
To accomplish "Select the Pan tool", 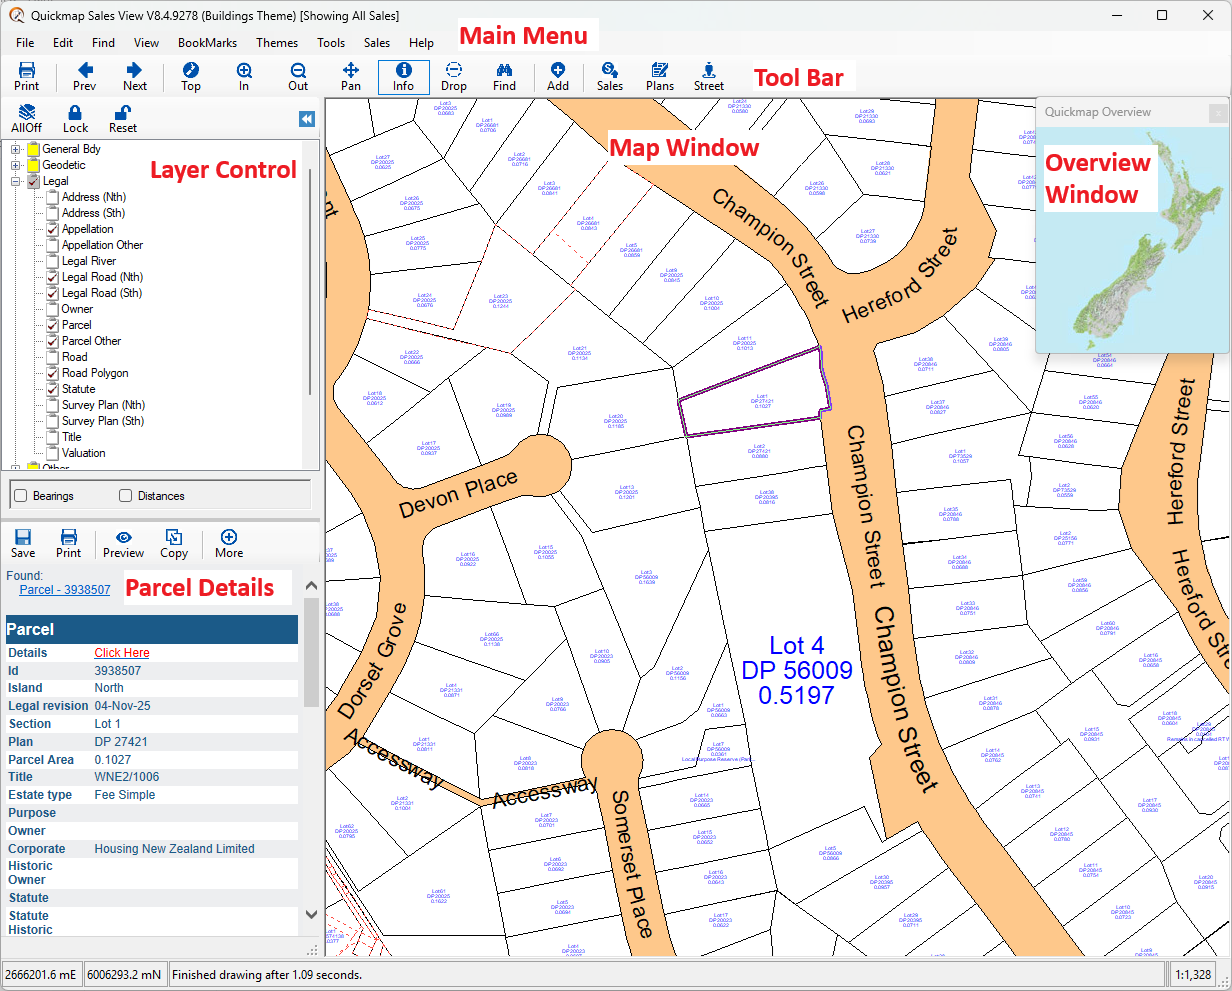I will click(350, 77).
